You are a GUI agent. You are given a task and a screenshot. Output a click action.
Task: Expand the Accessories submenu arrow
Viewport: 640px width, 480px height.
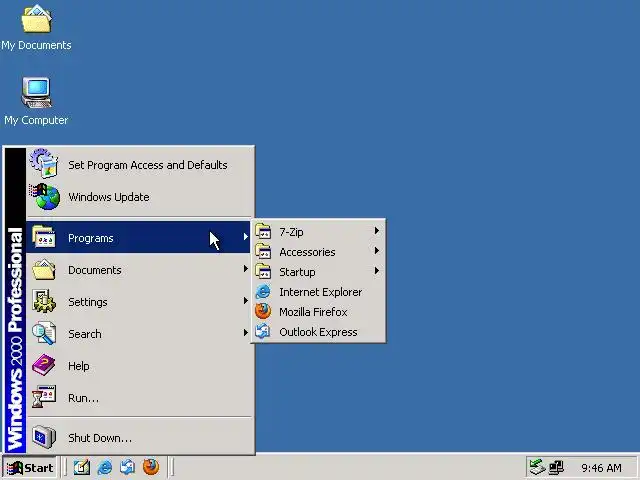(377, 251)
